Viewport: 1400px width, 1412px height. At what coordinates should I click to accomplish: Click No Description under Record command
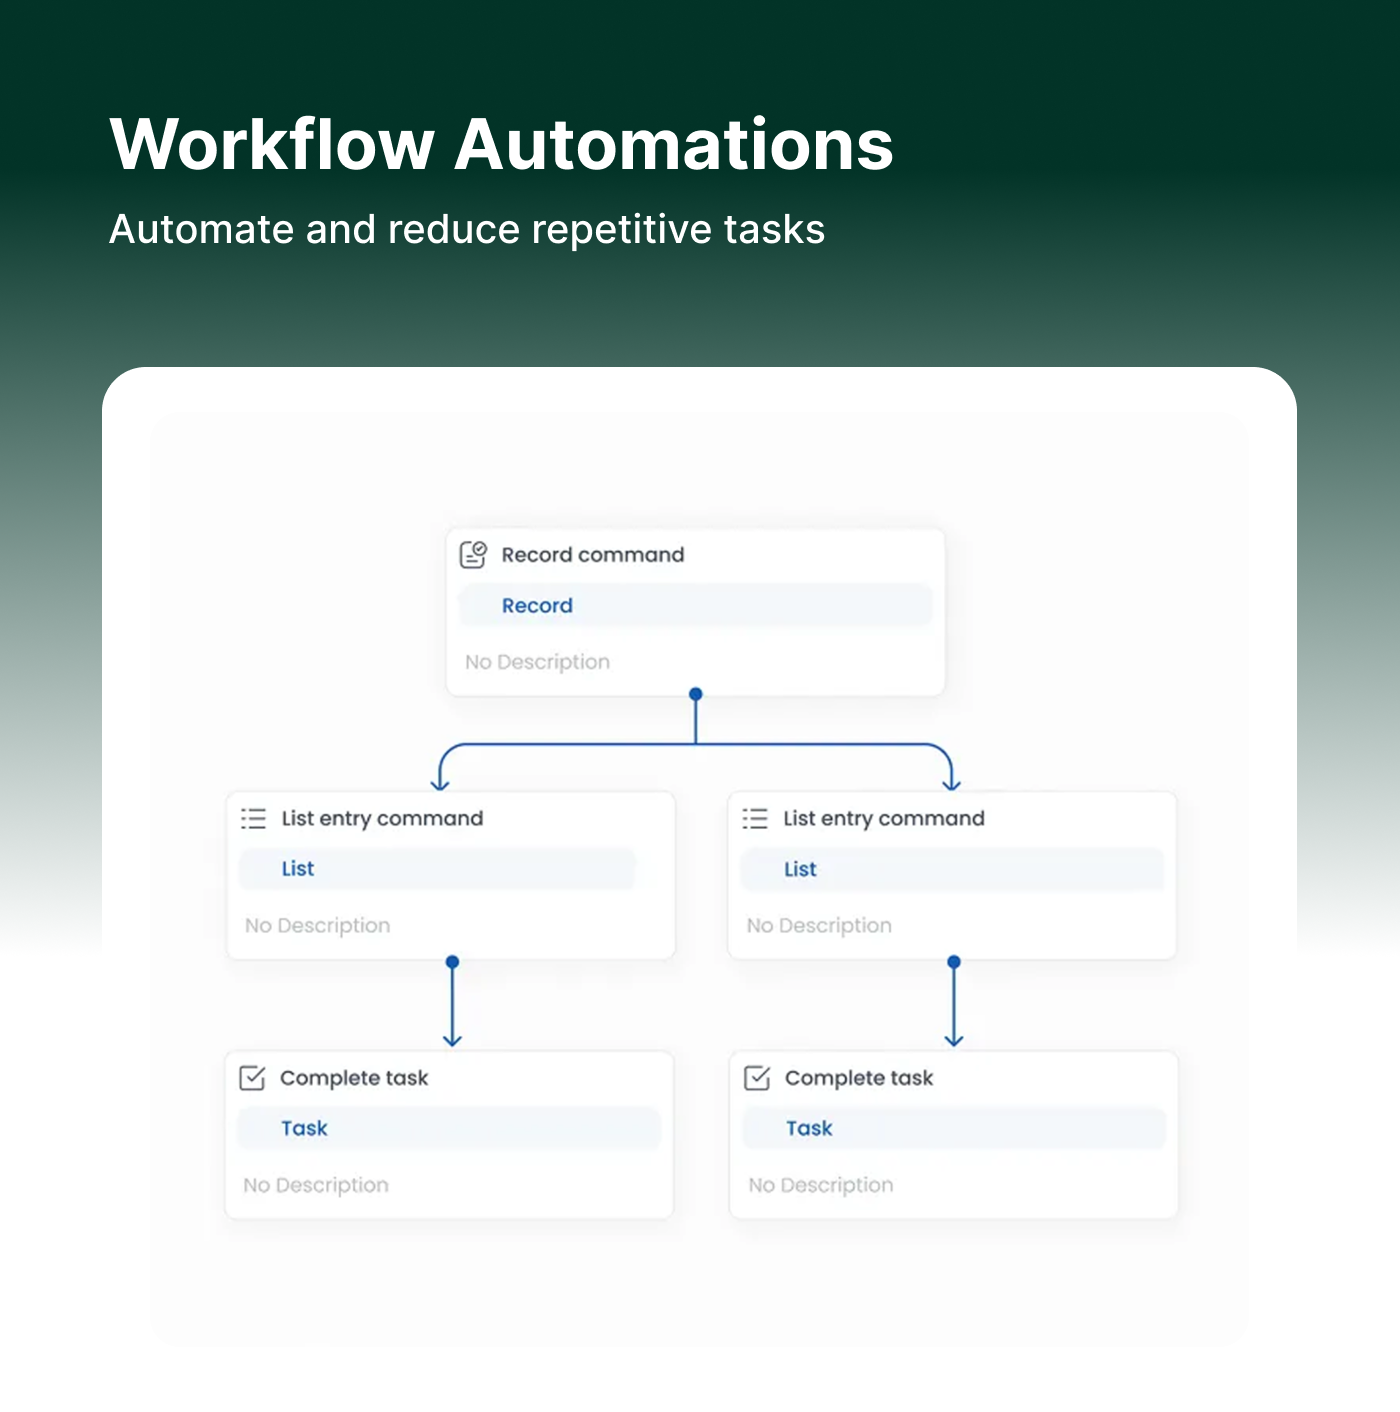[x=537, y=662]
